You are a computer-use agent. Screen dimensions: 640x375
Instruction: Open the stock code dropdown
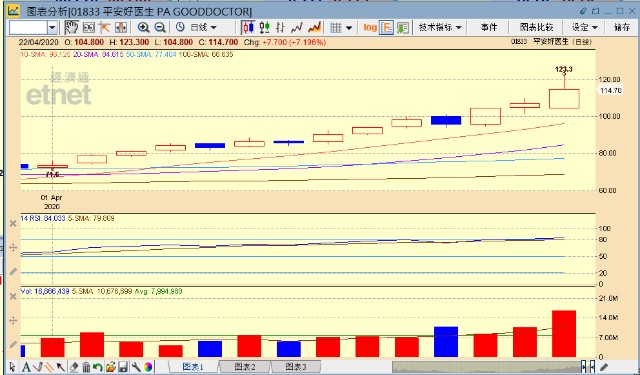[x=52, y=28]
